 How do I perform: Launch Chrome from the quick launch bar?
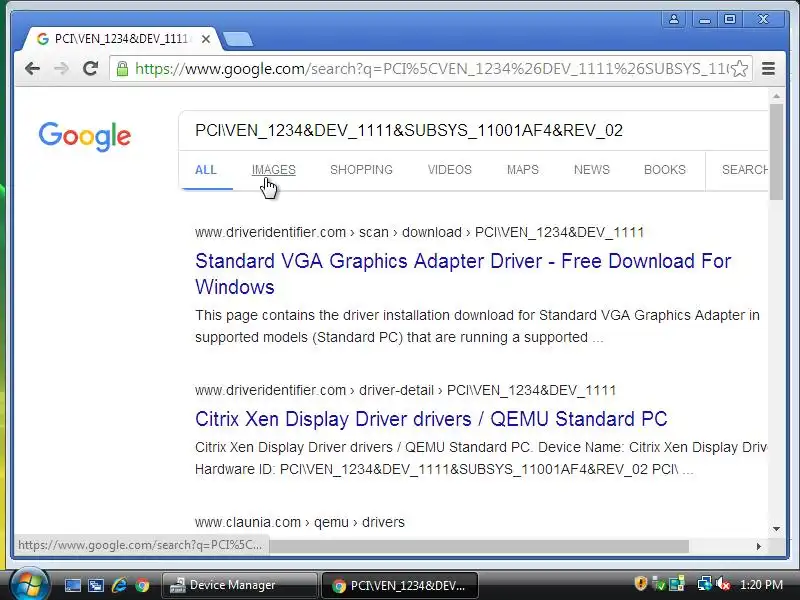[x=142, y=585]
